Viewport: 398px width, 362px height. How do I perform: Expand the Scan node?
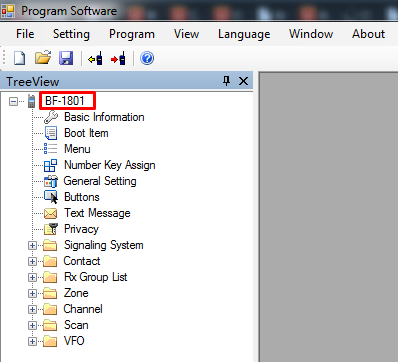click(x=32, y=326)
